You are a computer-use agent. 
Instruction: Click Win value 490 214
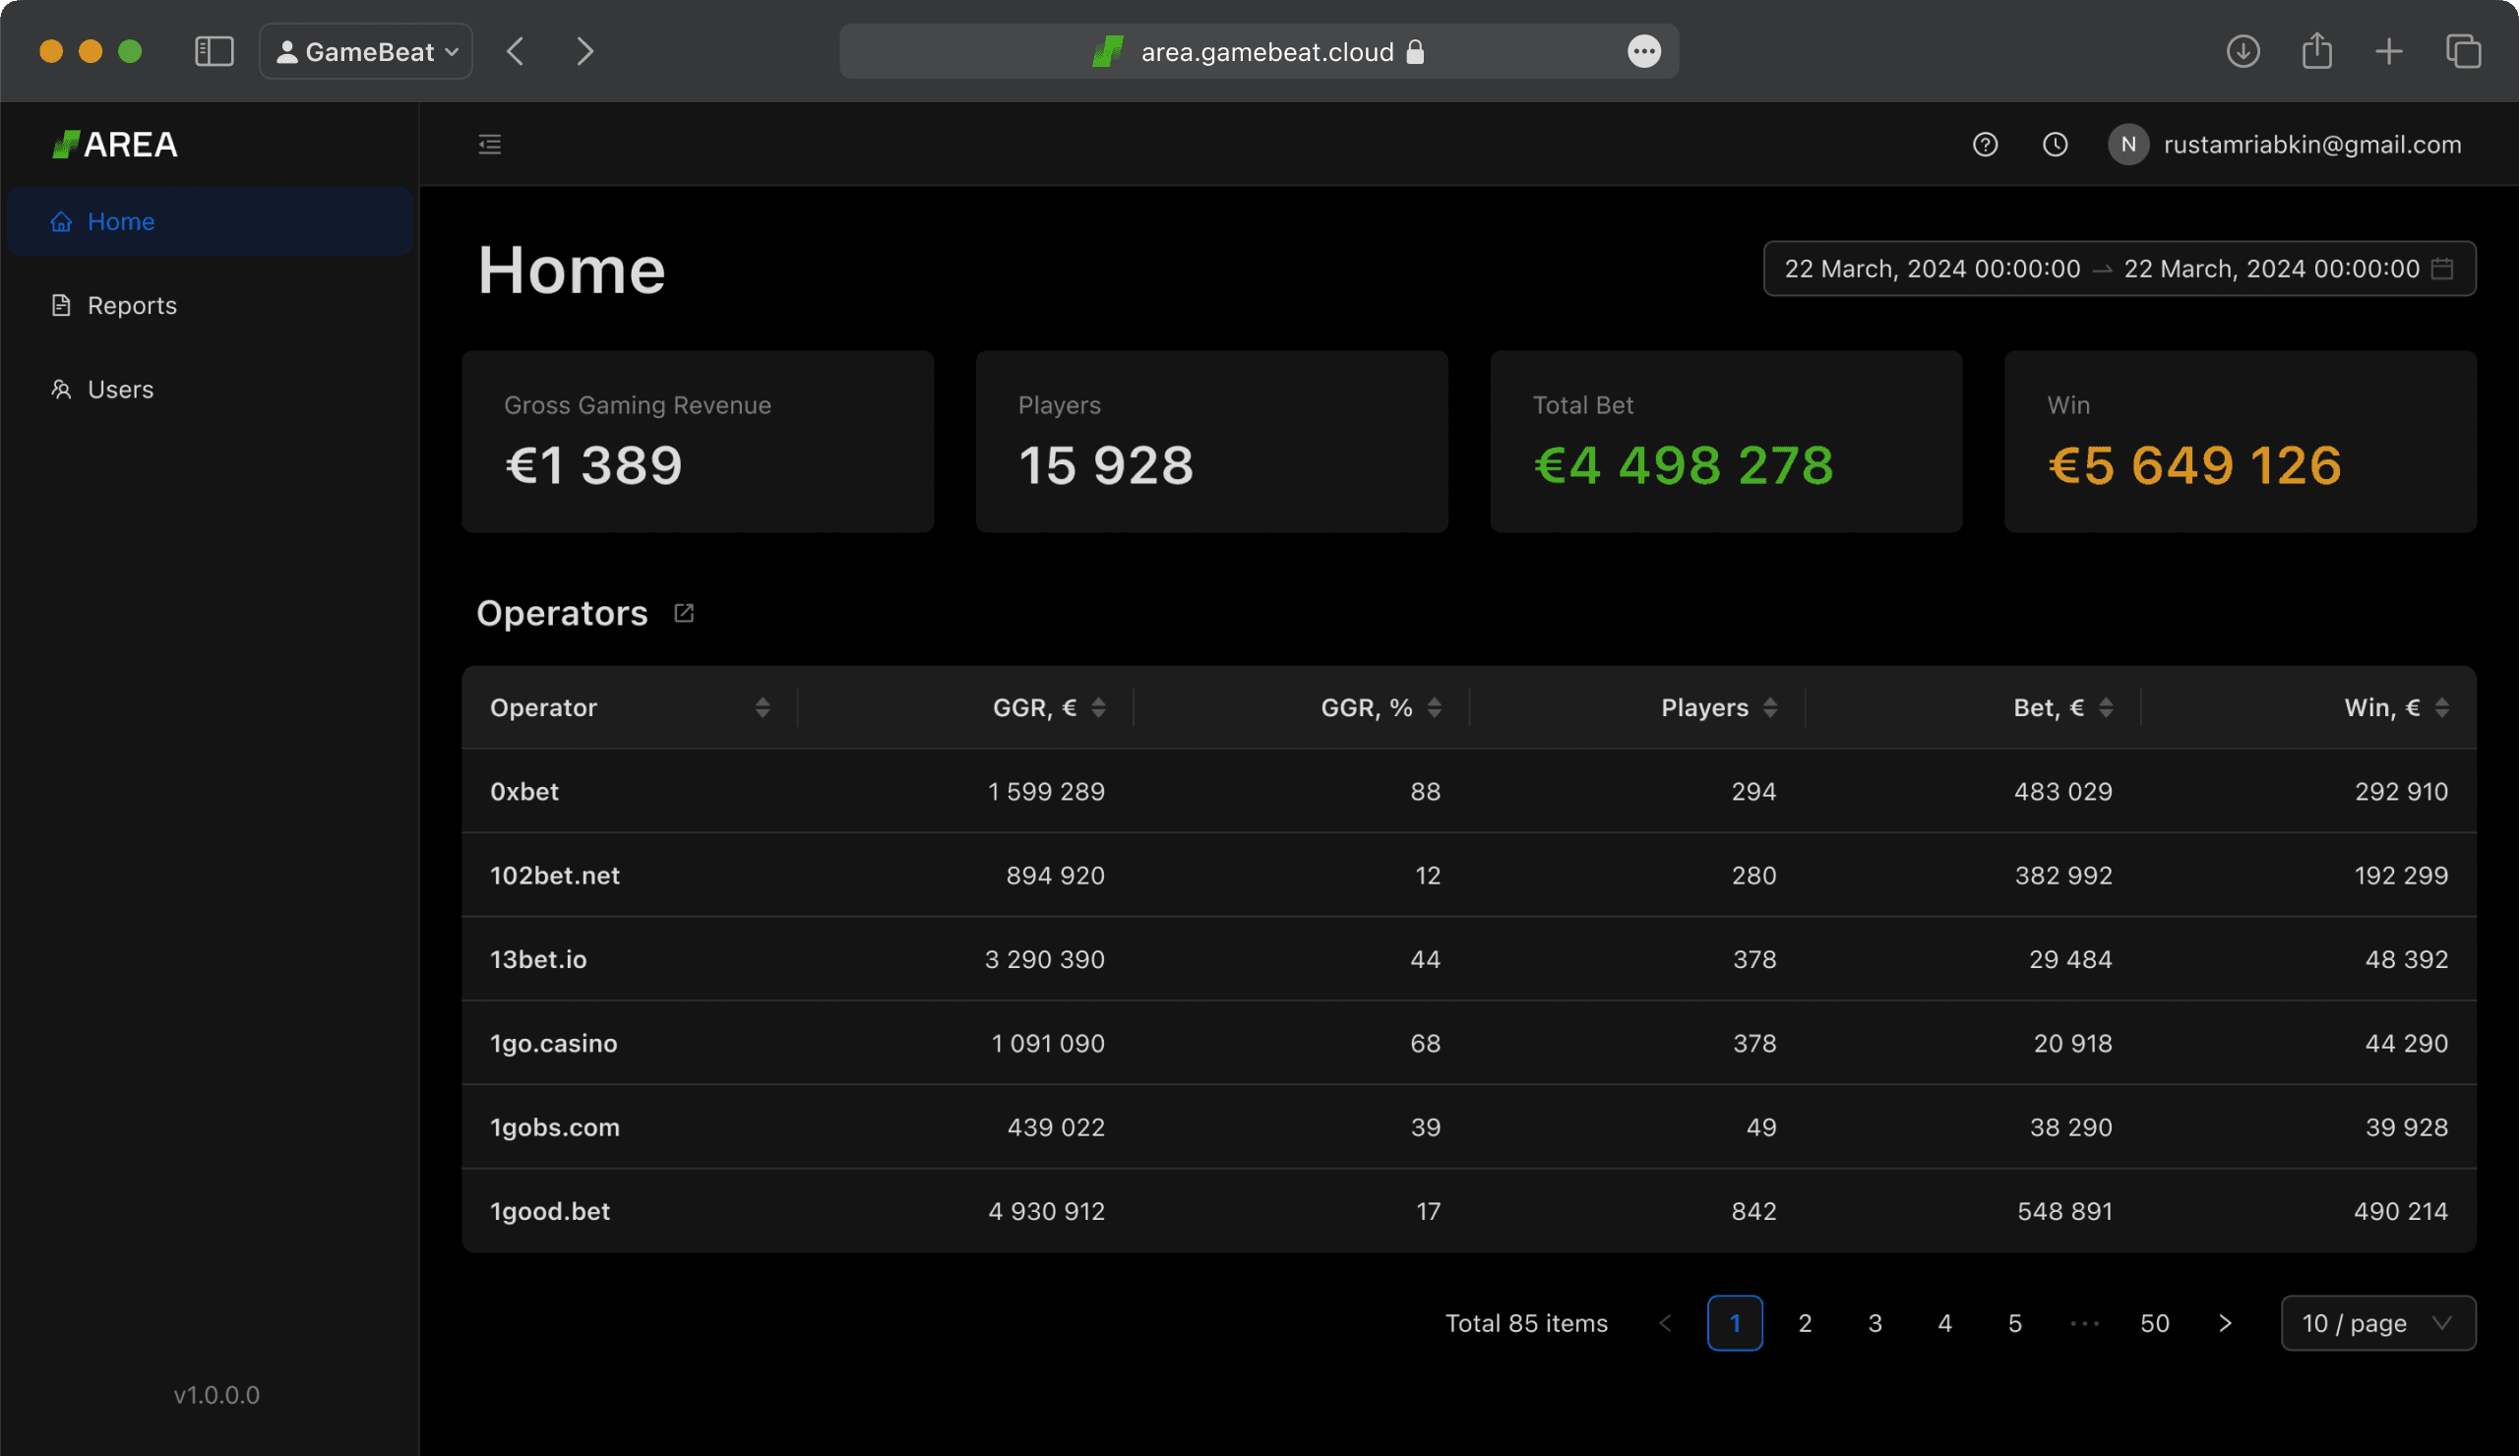pyautogui.click(x=2400, y=1211)
